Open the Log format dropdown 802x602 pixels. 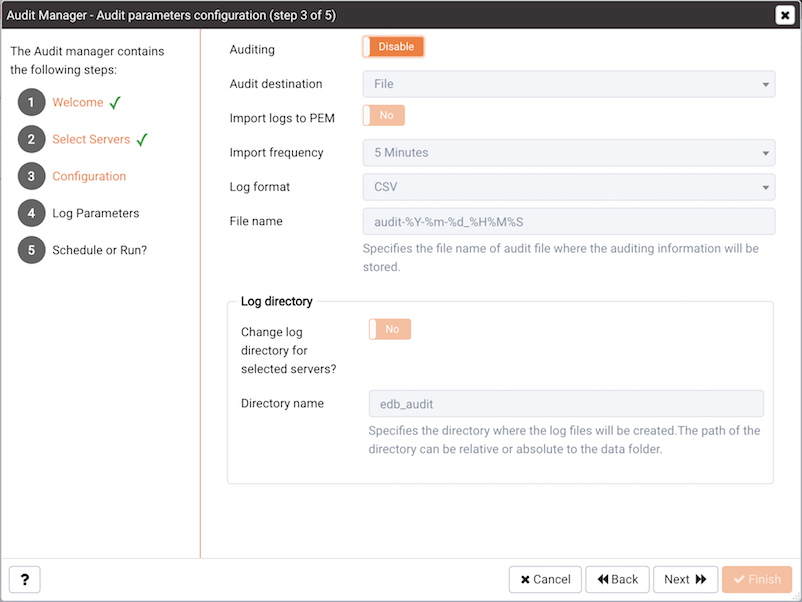[x=569, y=187]
